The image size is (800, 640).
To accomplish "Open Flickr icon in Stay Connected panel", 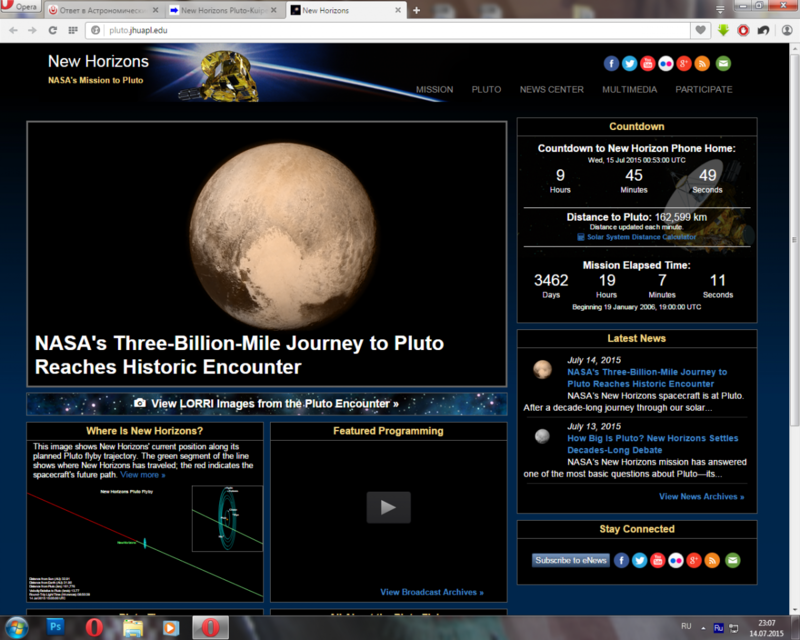I will coord(676,560).
